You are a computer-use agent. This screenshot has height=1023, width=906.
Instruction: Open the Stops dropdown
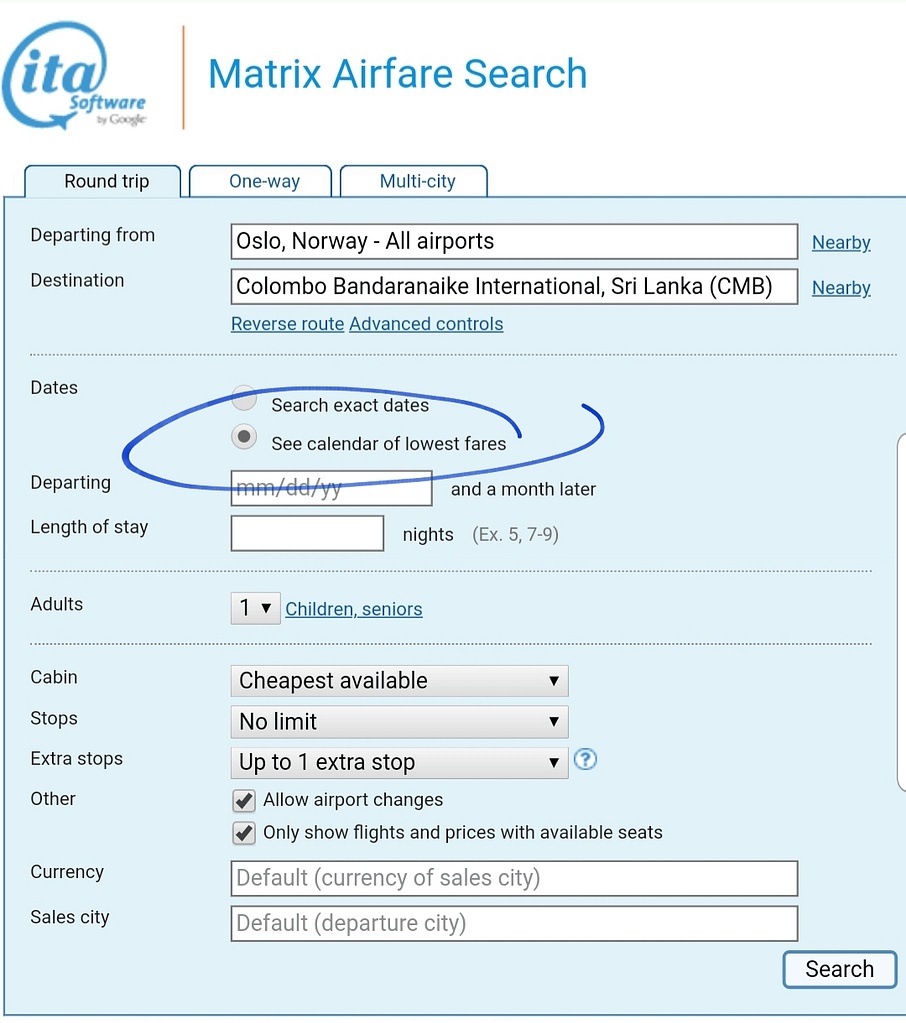coord(399,722)
